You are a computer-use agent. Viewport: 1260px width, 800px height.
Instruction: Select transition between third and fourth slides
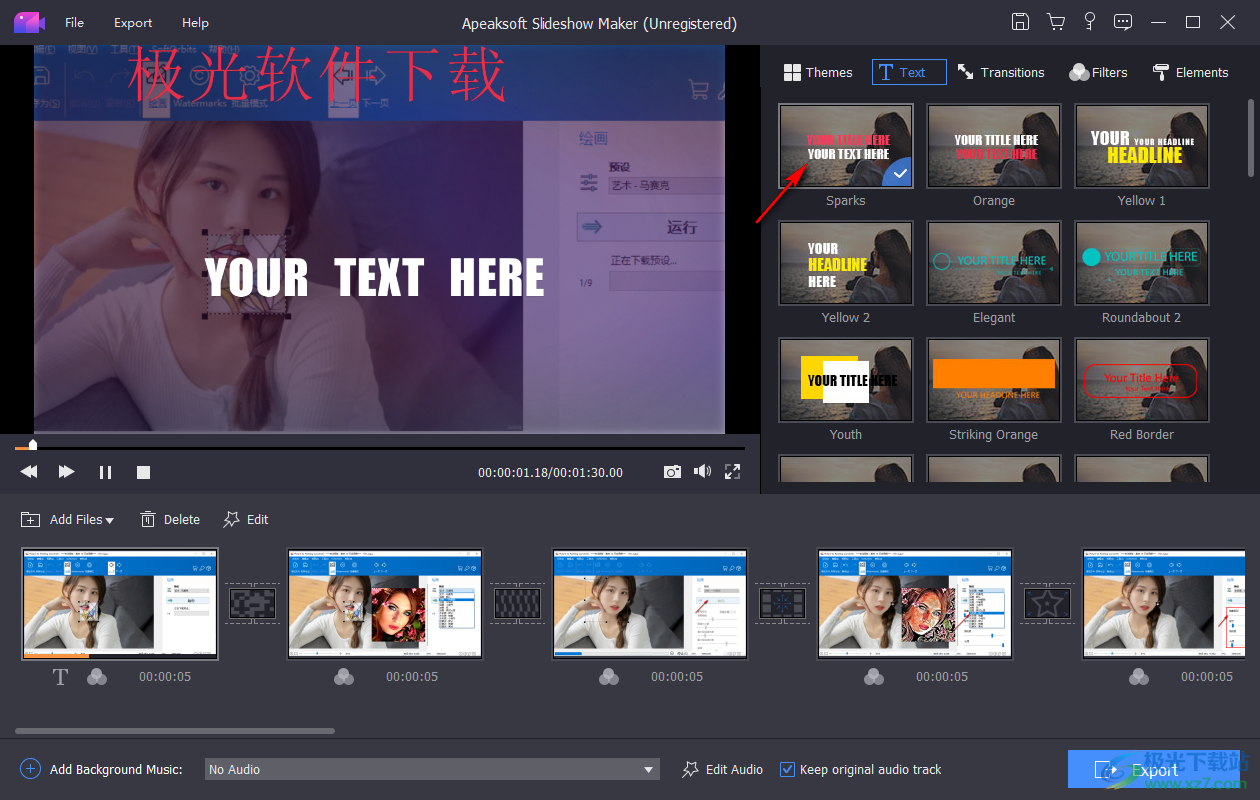(782, 603)
